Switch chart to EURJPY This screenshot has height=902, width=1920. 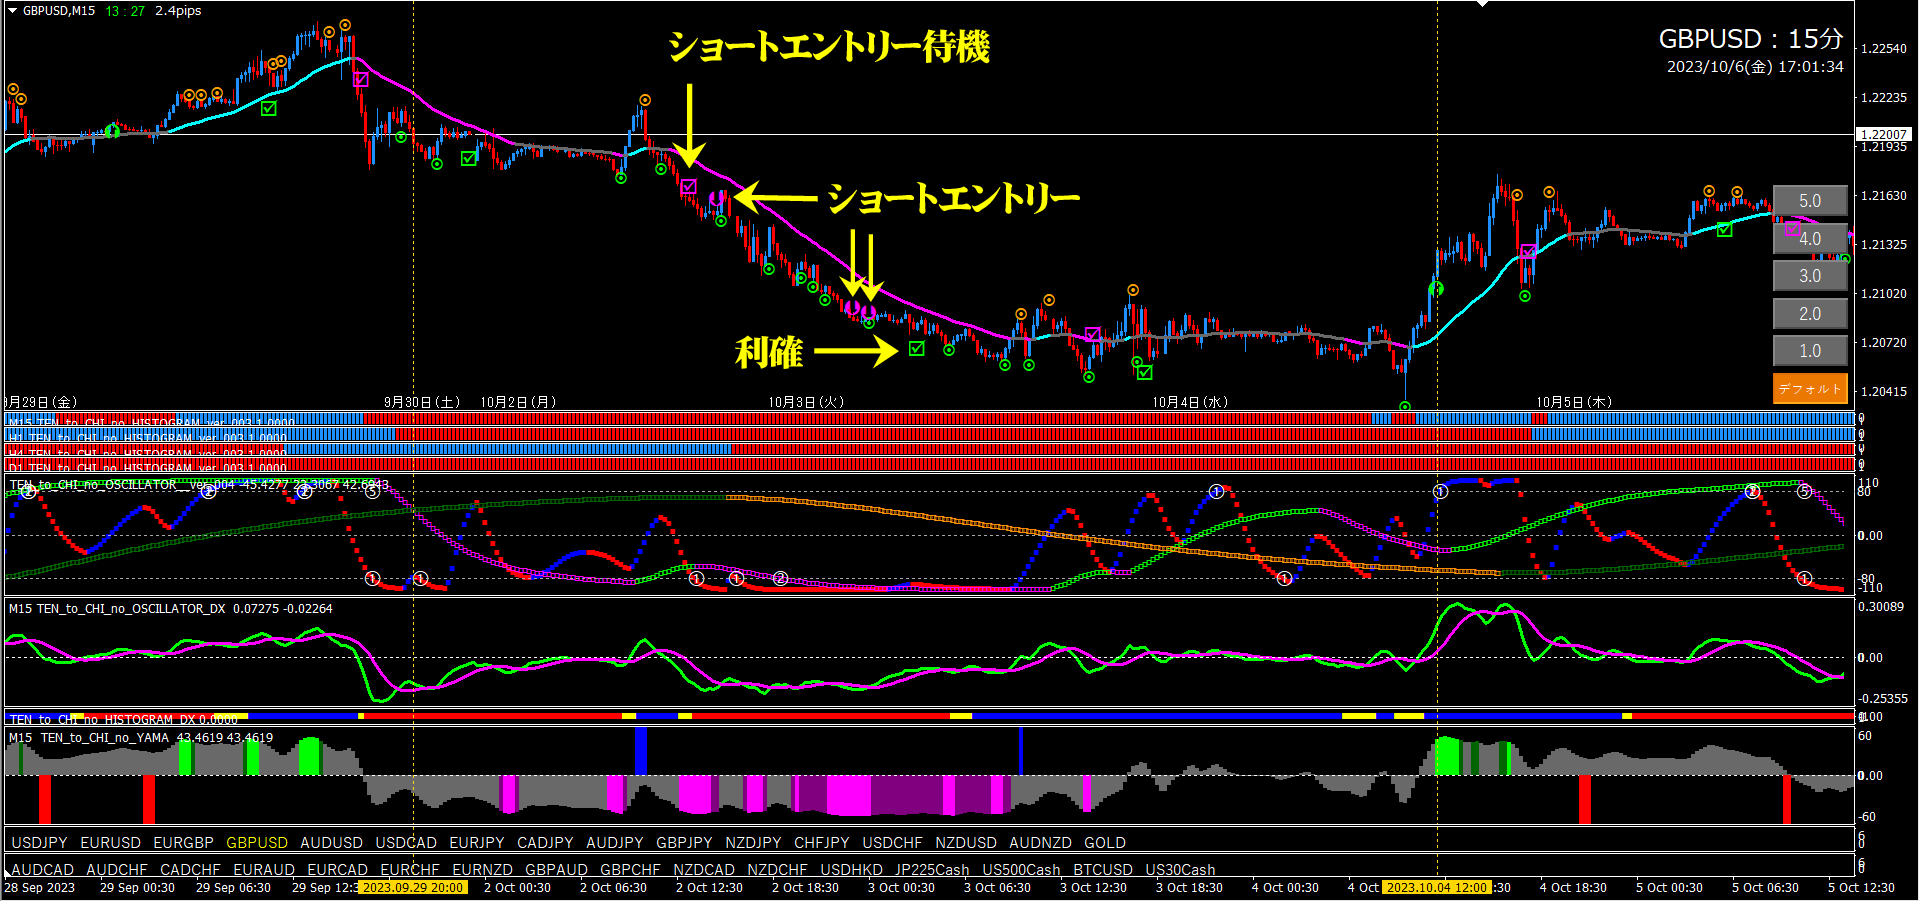coord(477,843)
